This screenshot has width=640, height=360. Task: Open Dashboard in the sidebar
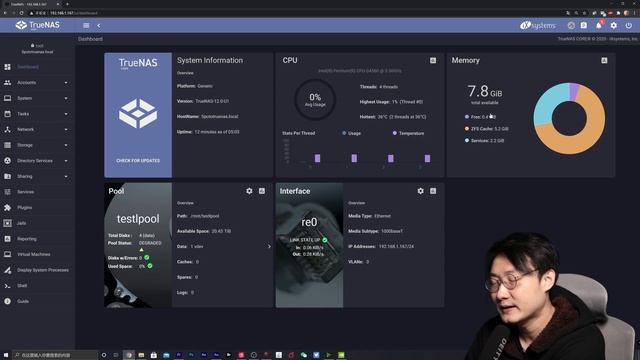[x=28, y=67]
